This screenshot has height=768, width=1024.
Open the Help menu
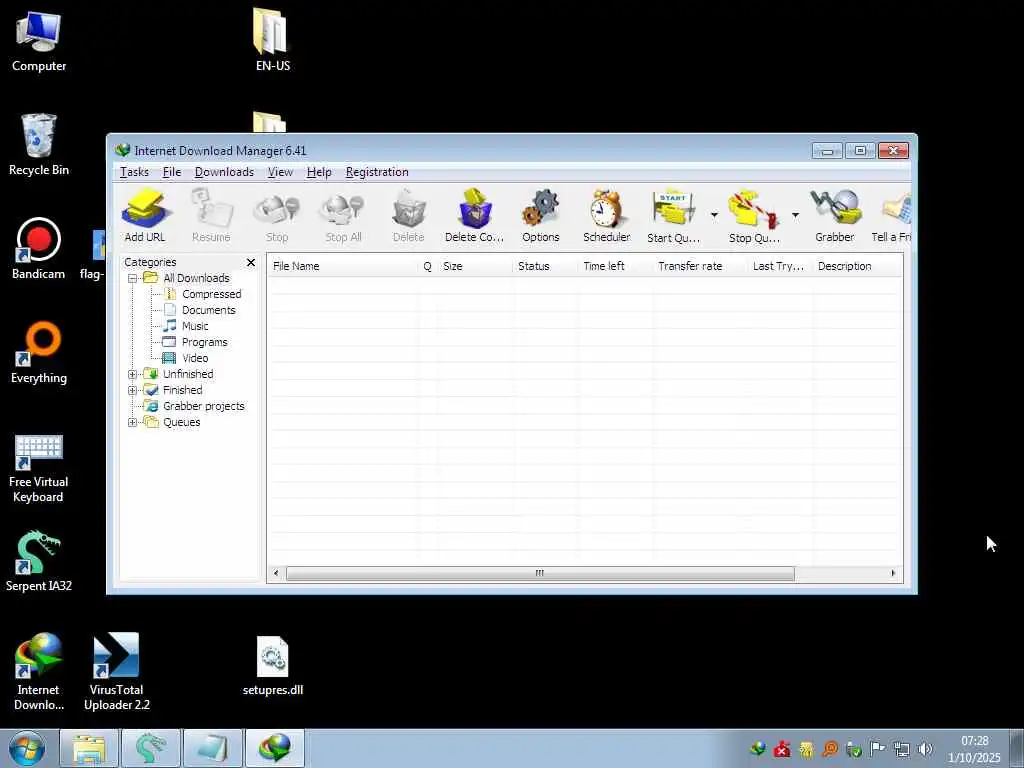319,172
